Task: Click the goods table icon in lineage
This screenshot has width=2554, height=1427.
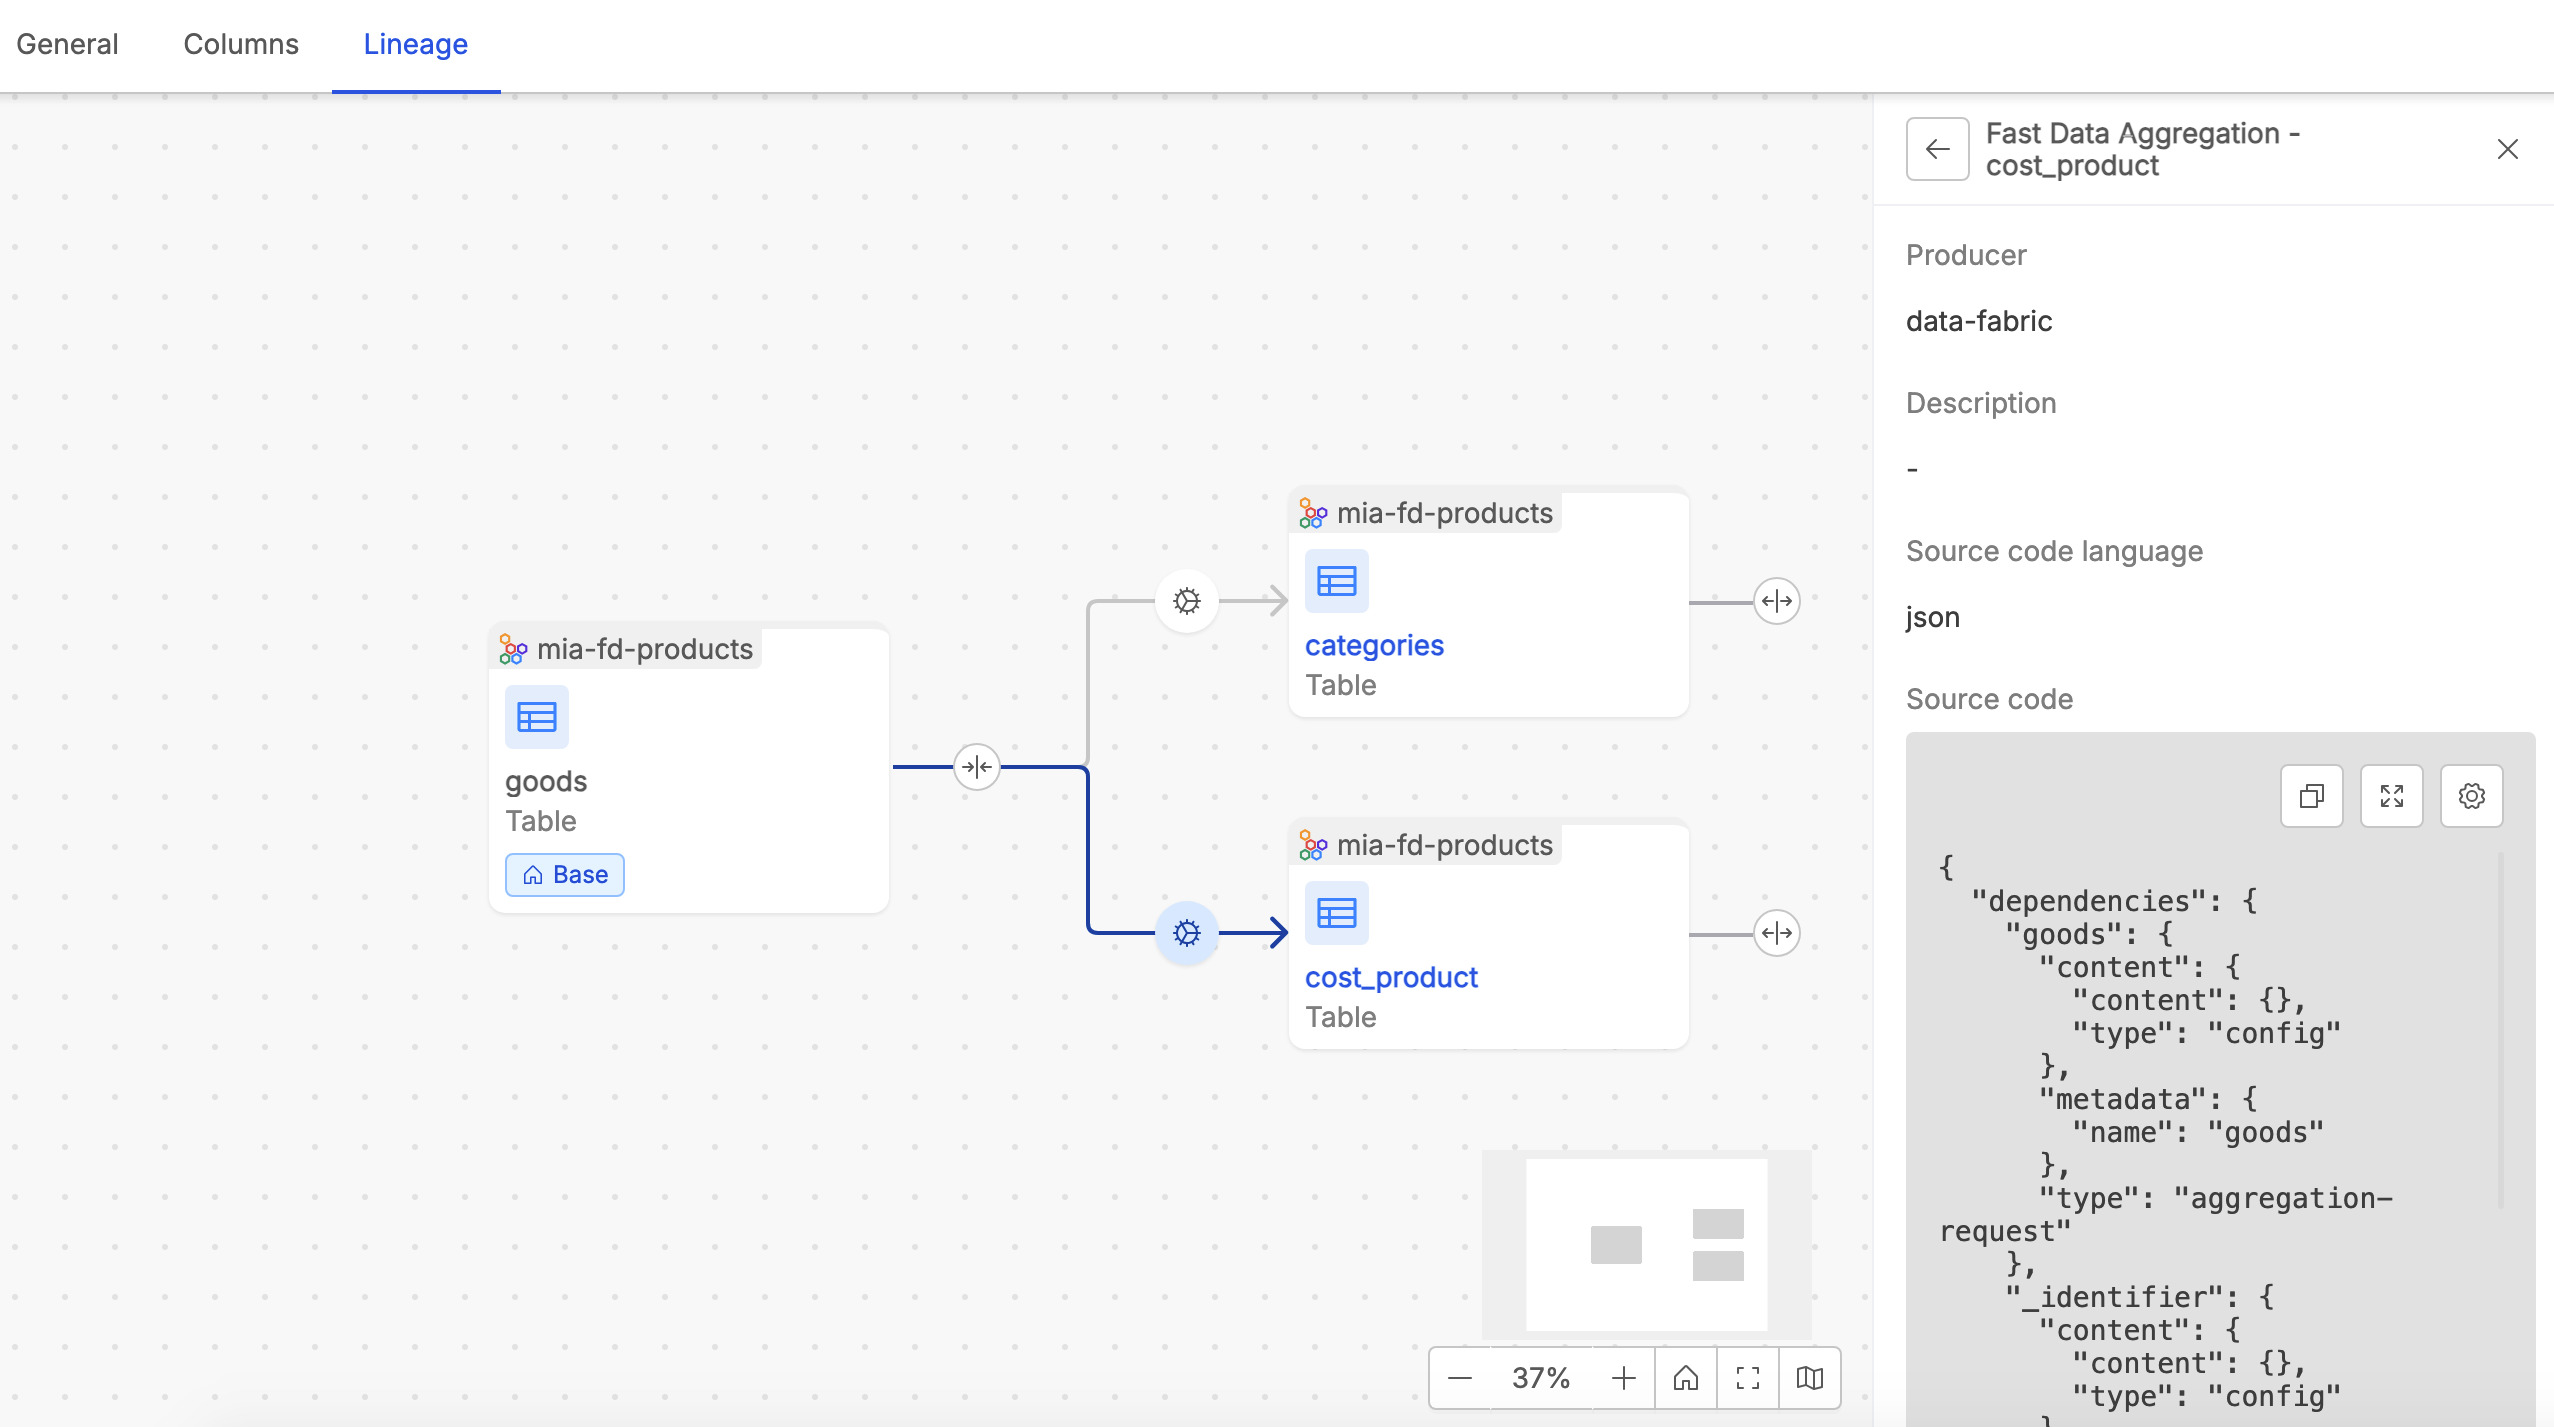Action: (x=535, y=717)
